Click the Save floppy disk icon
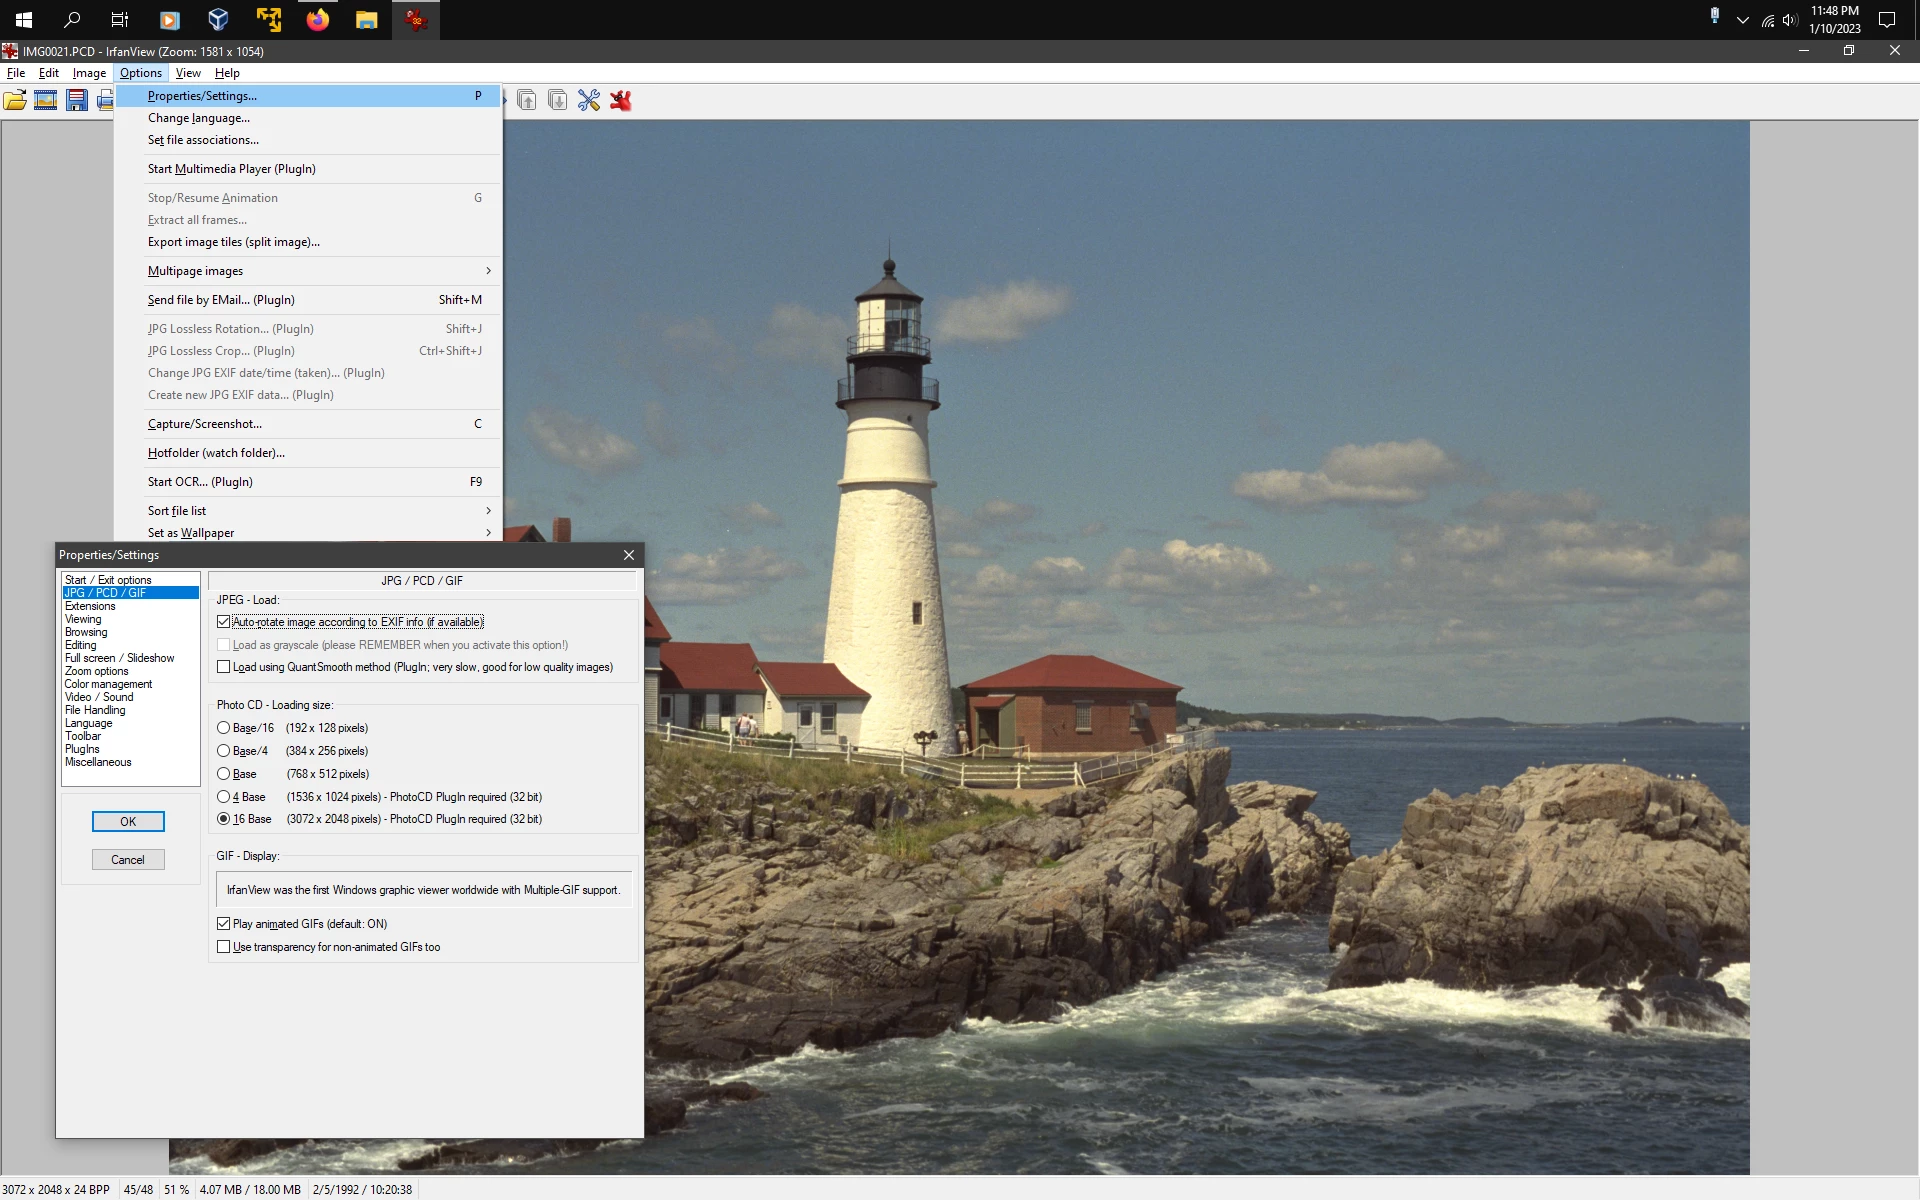This screenshot has width=1920, height=1200. (77, 100)
